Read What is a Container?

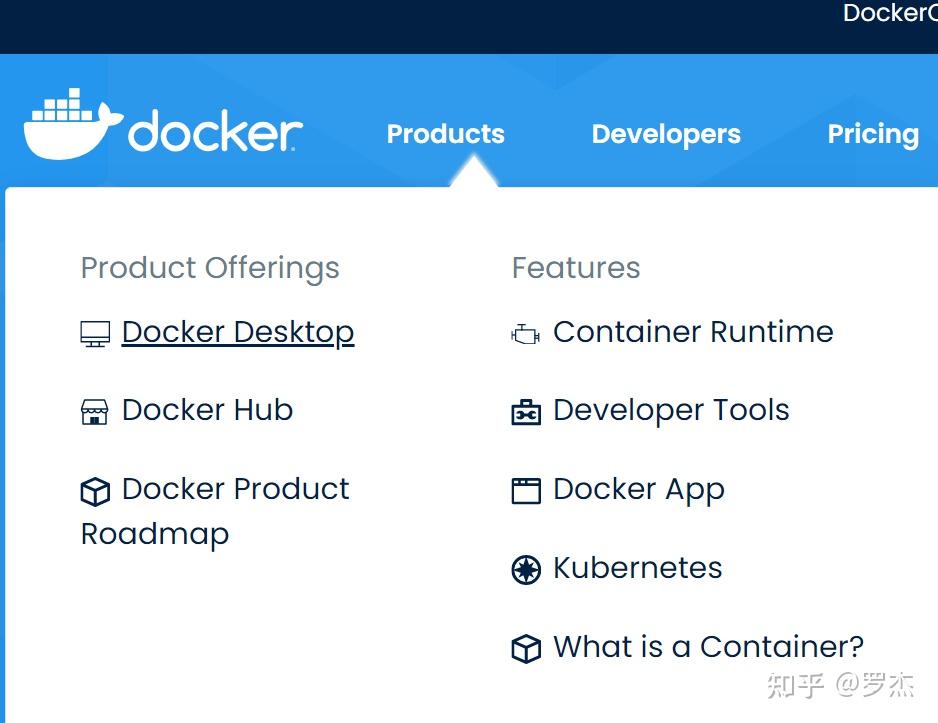tap(707, 647)
